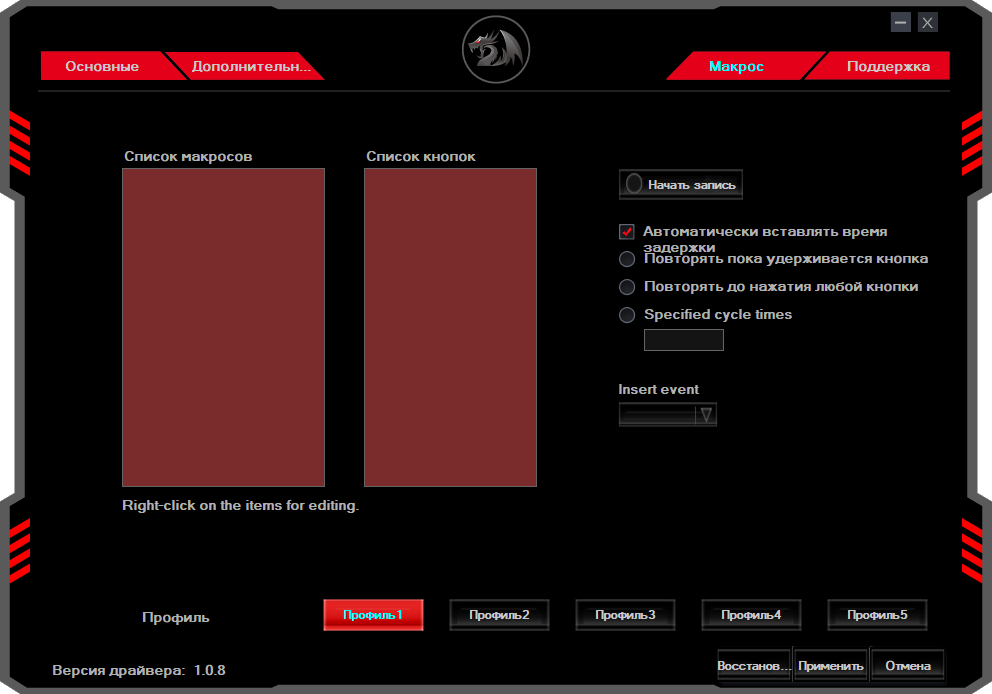Select Повторять до нажатия любой кнопки
992x694 pixels.
626,287
